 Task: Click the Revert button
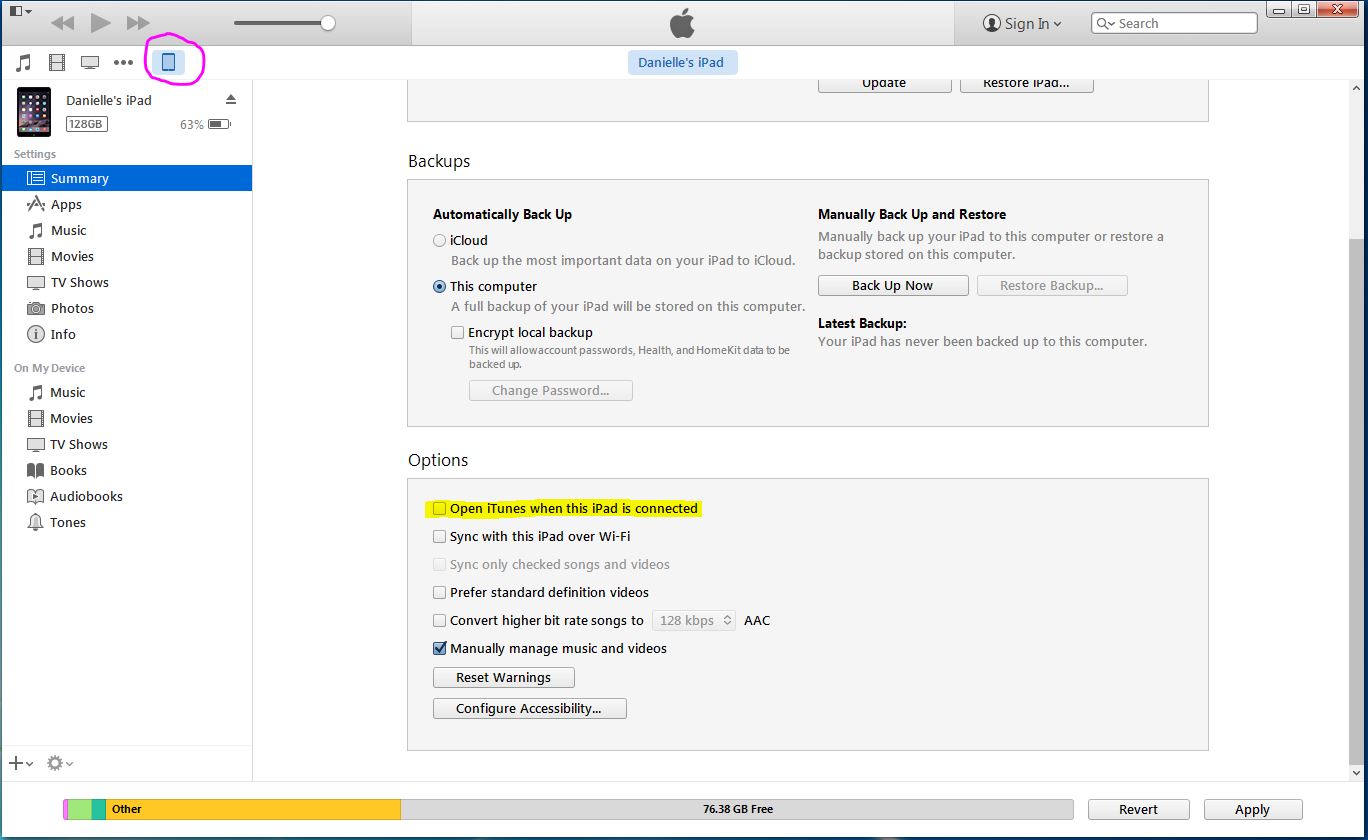pyautogui.click(x=1138, y=809)
